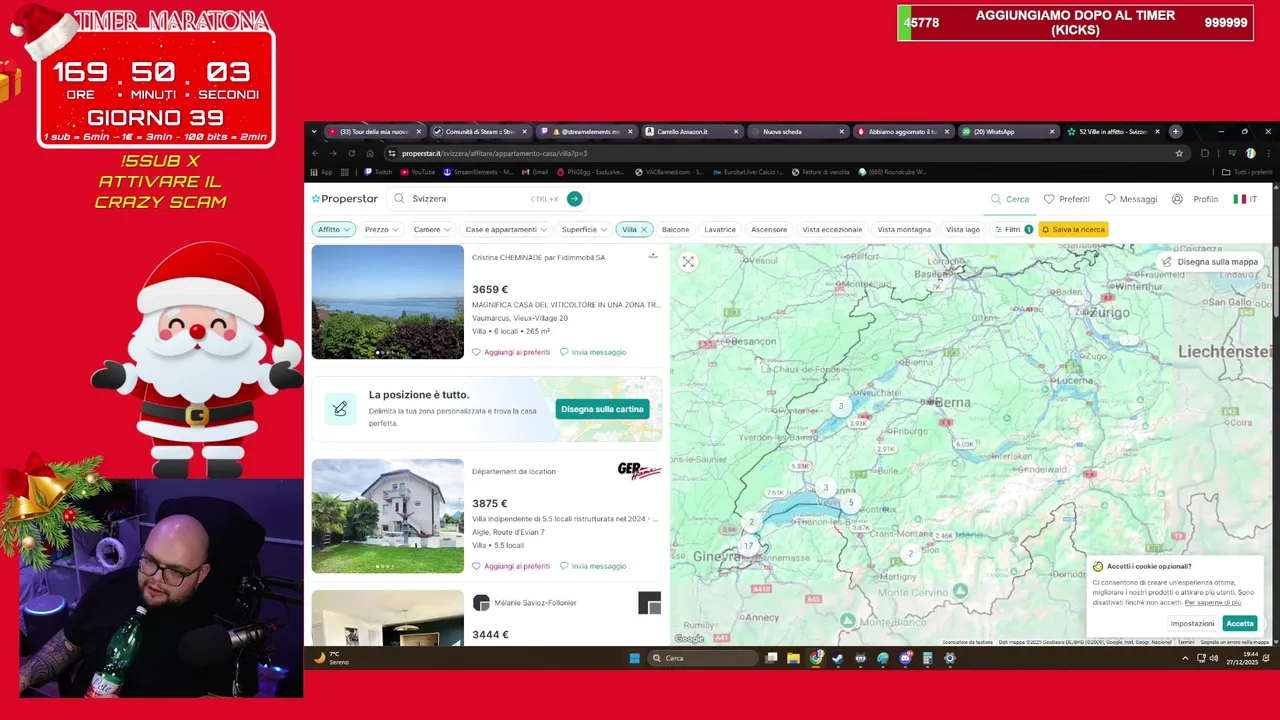This screenshot has height=720, width=1280.
Task: Switch to the Nuova scheda tab
Action: tap(797, 131)
